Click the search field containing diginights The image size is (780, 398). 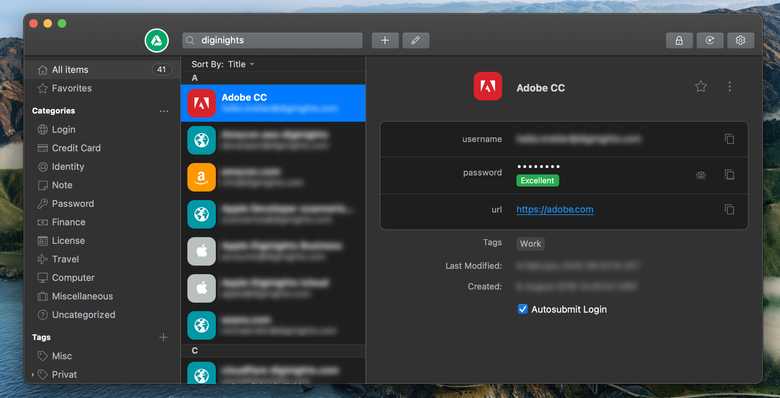tap(273, 40)
